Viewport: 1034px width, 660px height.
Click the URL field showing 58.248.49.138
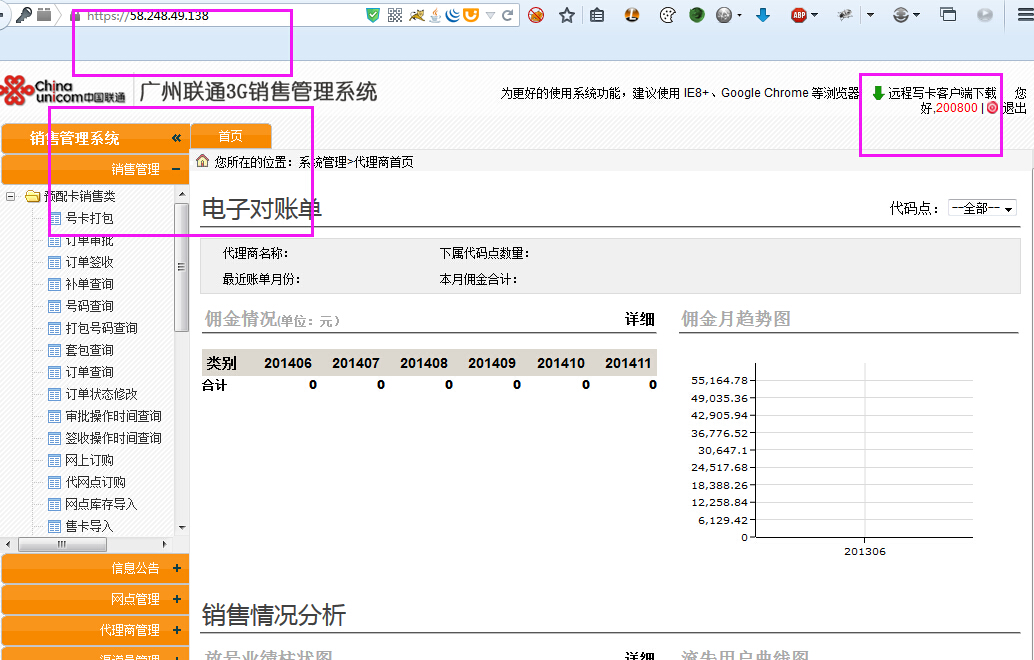224,15
